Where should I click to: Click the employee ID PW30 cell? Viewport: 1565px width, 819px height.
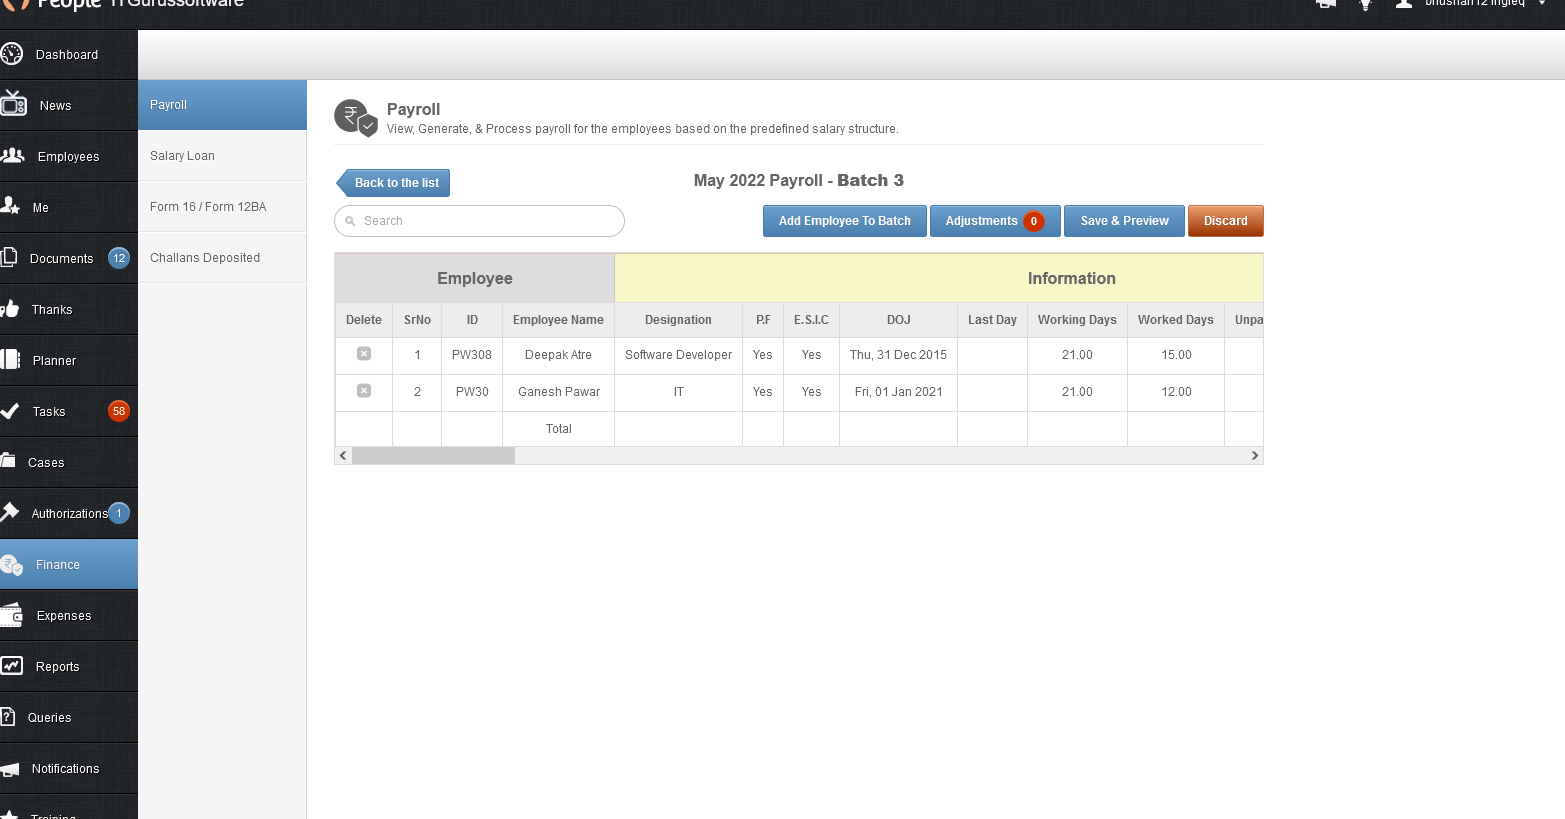pos(472,392)
